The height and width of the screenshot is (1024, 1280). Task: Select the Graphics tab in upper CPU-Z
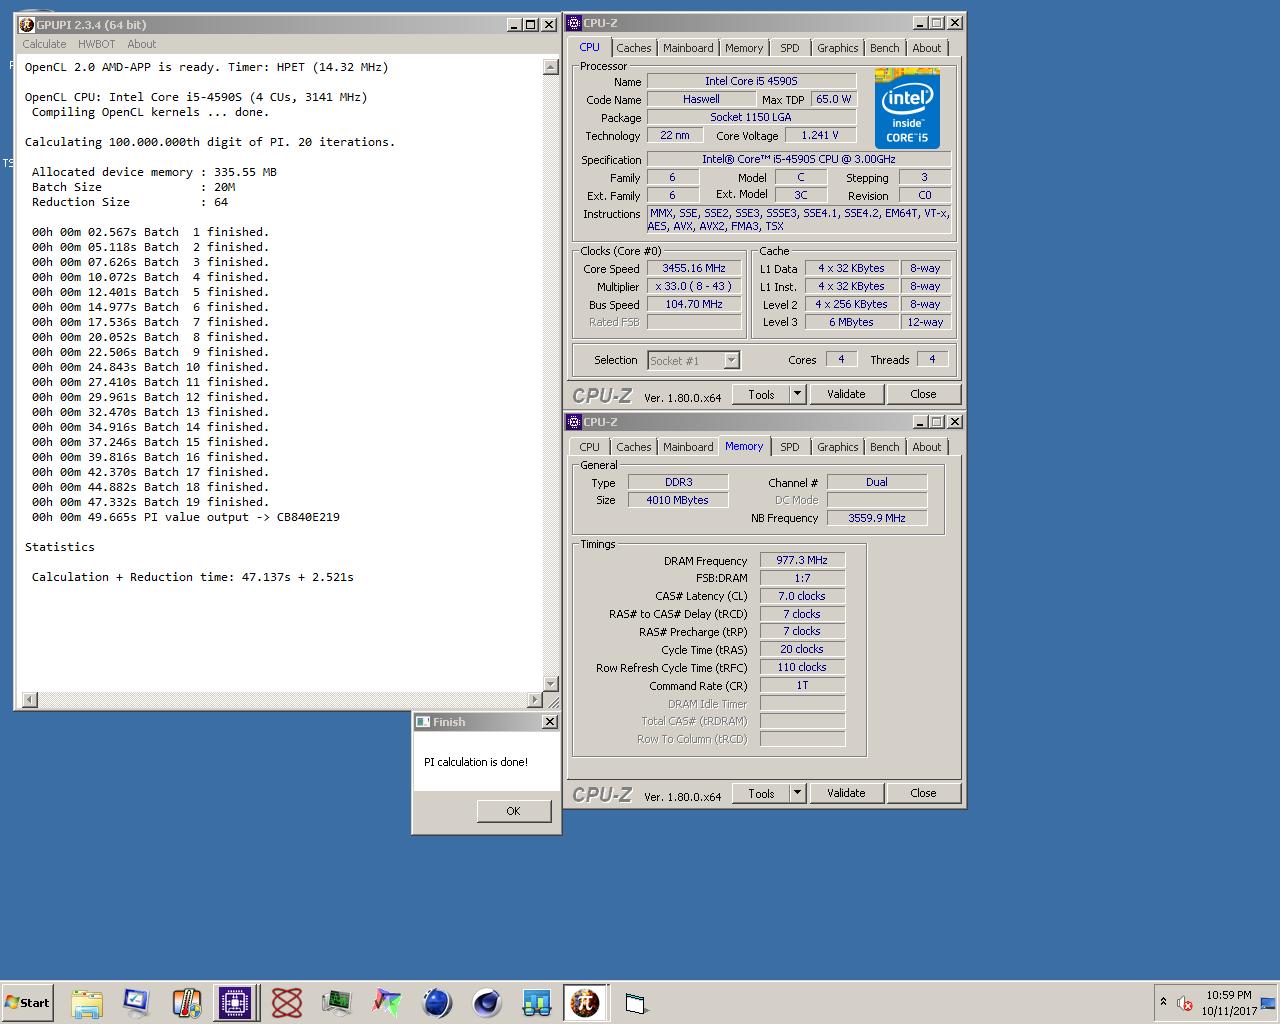[x=837, y=48]
